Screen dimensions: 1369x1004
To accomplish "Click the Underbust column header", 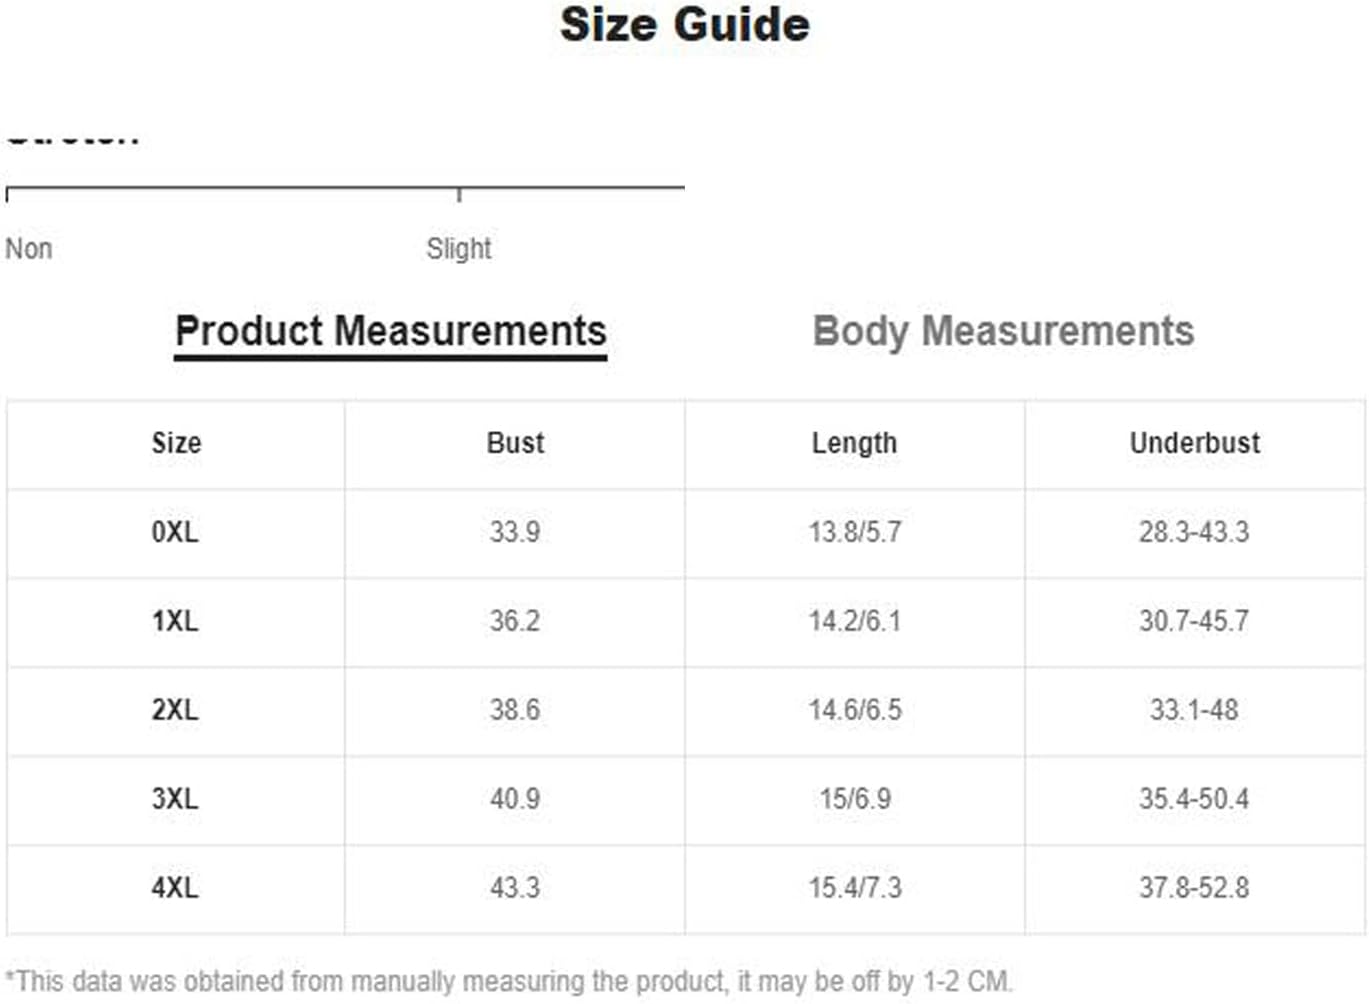I will [1195, 443].
